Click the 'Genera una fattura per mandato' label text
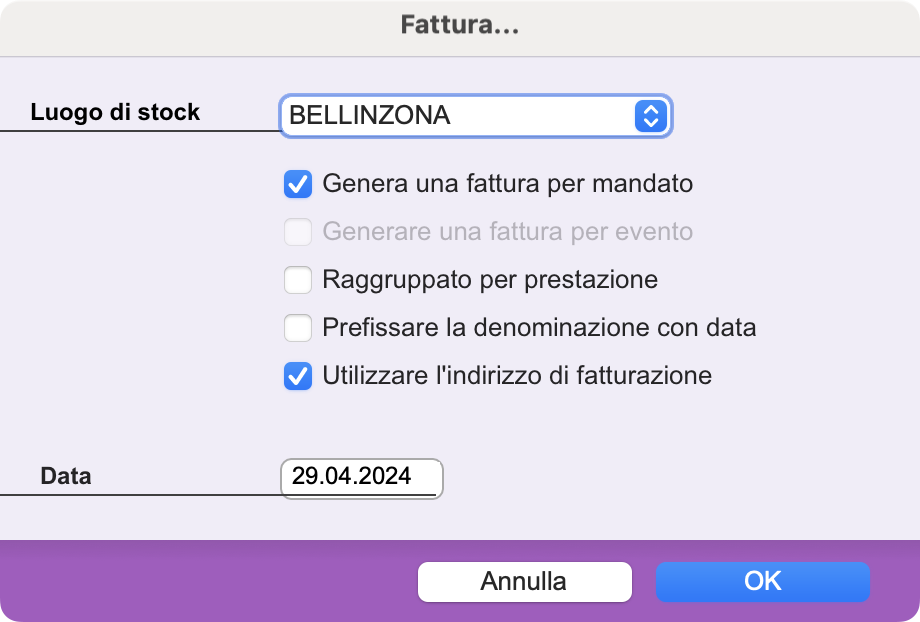This screenshot has height=622, width=920. pos(508,184)
